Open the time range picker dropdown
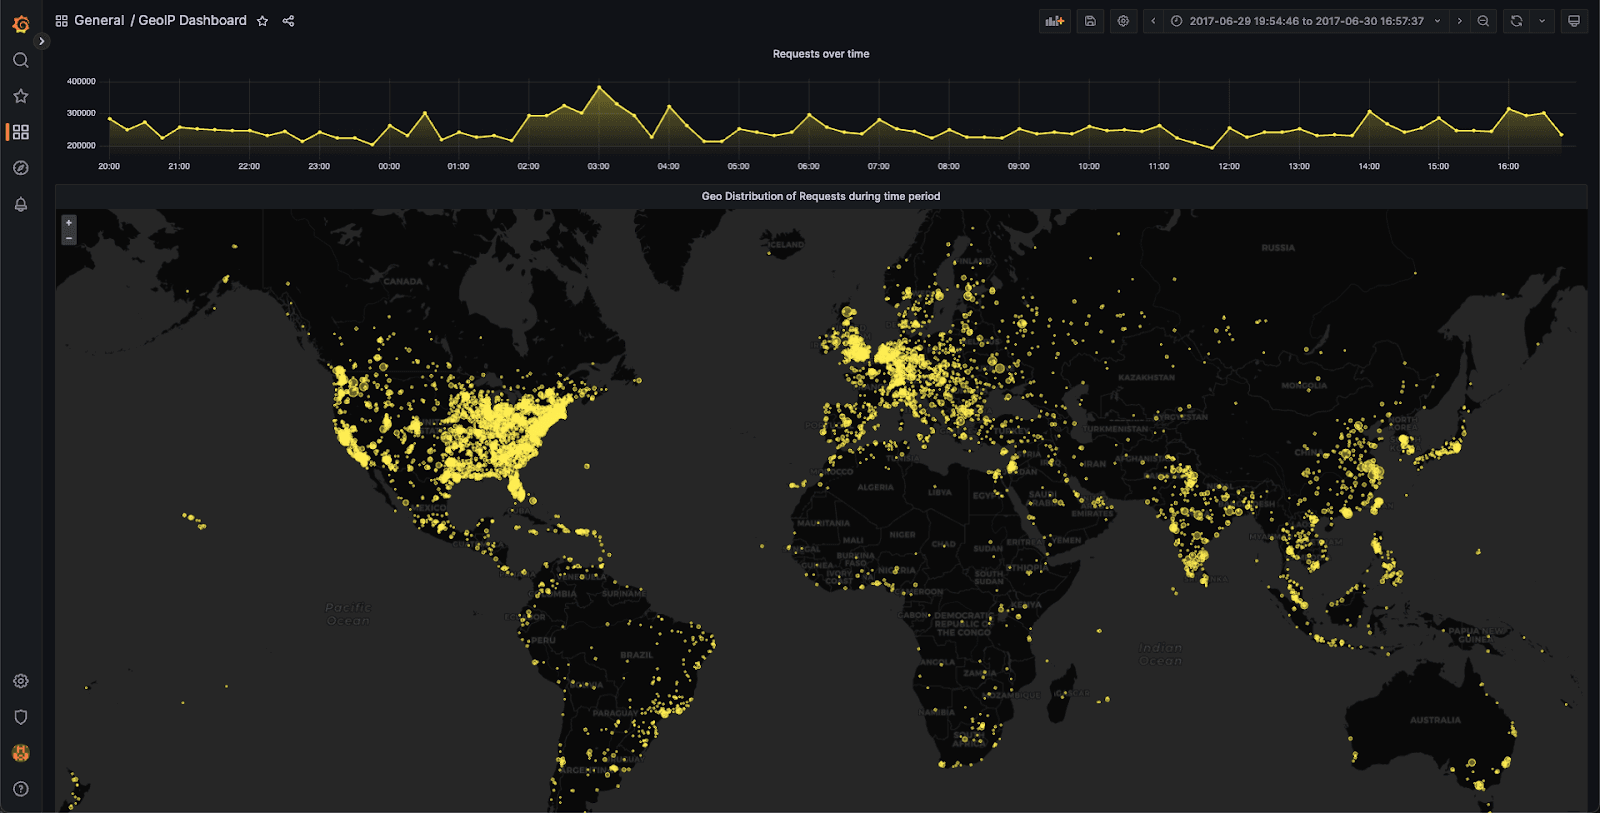Viewport: 1600px width, 813px height. pyautogui.click(x=1306, y=21)
